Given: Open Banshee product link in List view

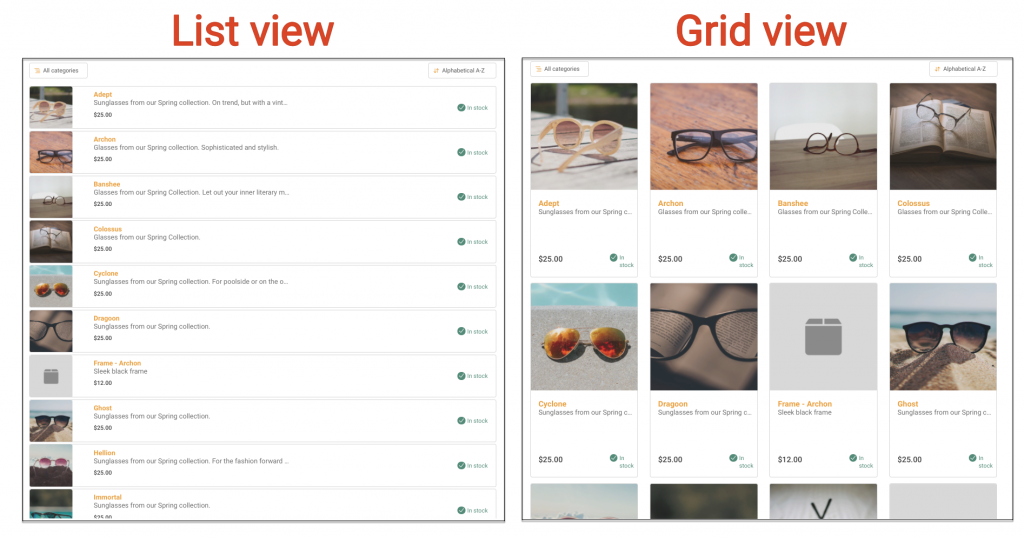Looking at the screenshot, I should pyautogui.click(x=106, y=184).
